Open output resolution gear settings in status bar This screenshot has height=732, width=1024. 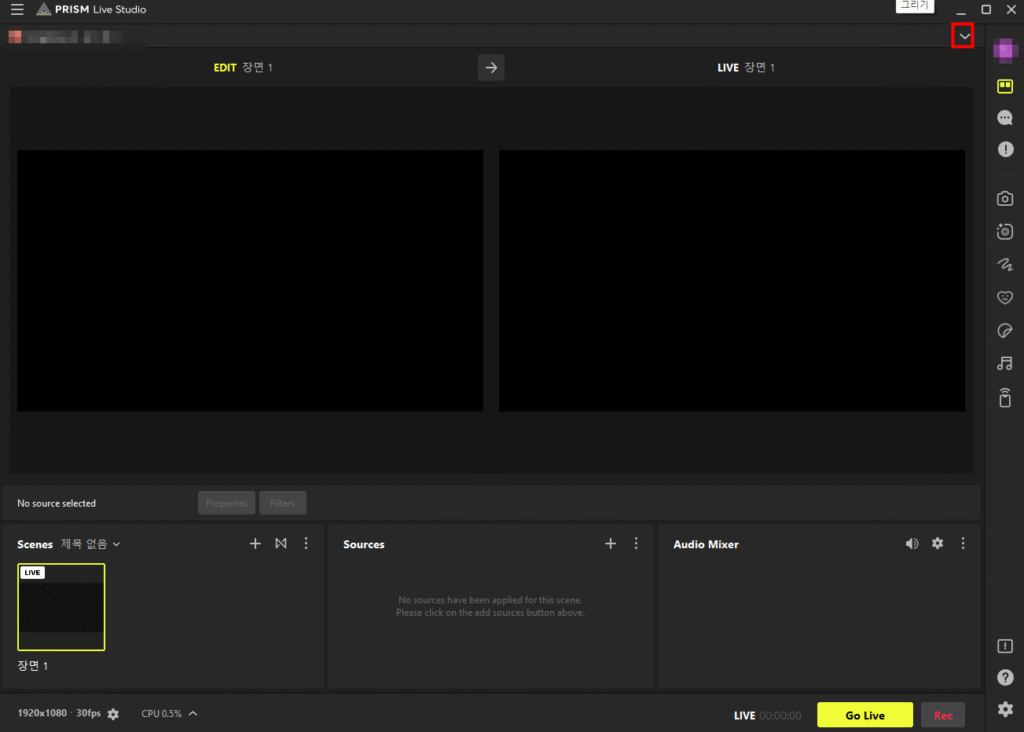point(113,714)
